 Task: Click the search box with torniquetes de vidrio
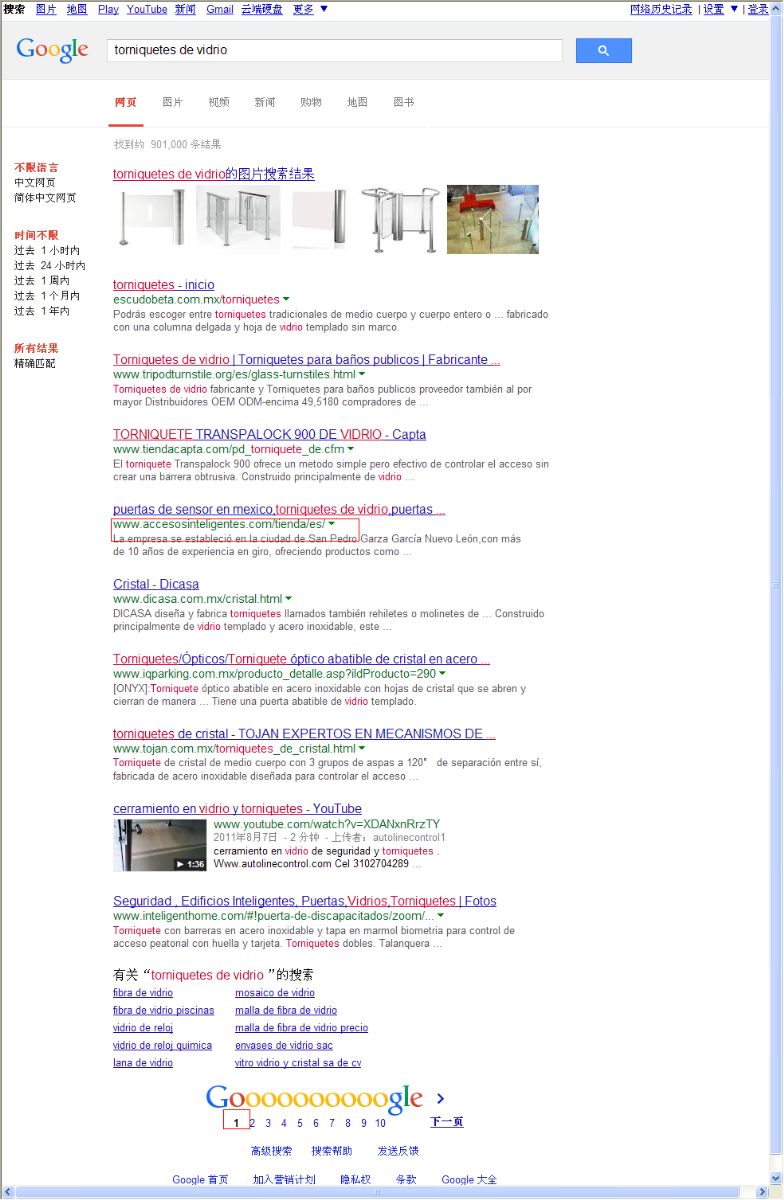334,50
